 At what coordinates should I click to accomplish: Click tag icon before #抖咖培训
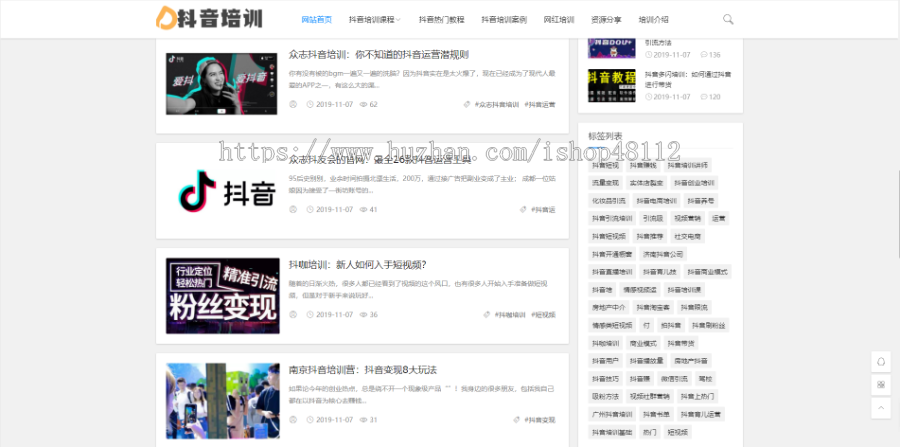(487, 314)
